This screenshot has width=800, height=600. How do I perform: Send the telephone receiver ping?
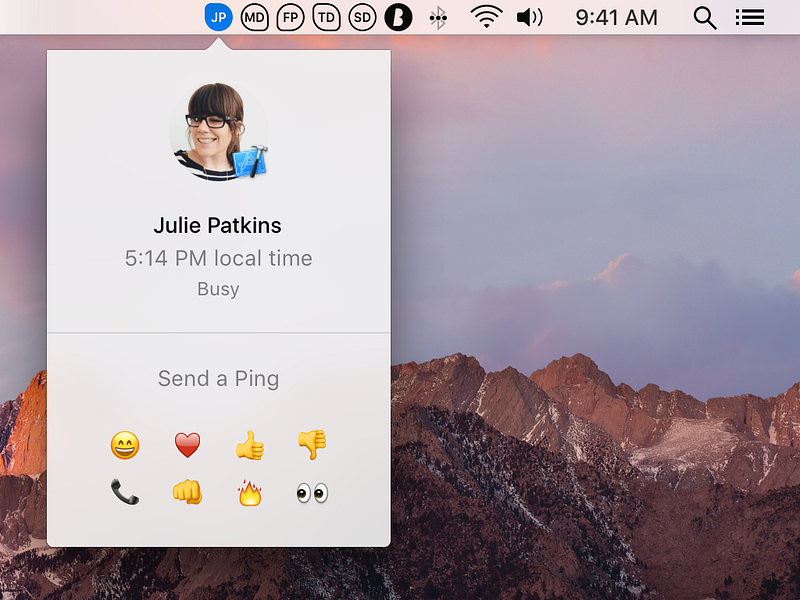tap(125, 492)
